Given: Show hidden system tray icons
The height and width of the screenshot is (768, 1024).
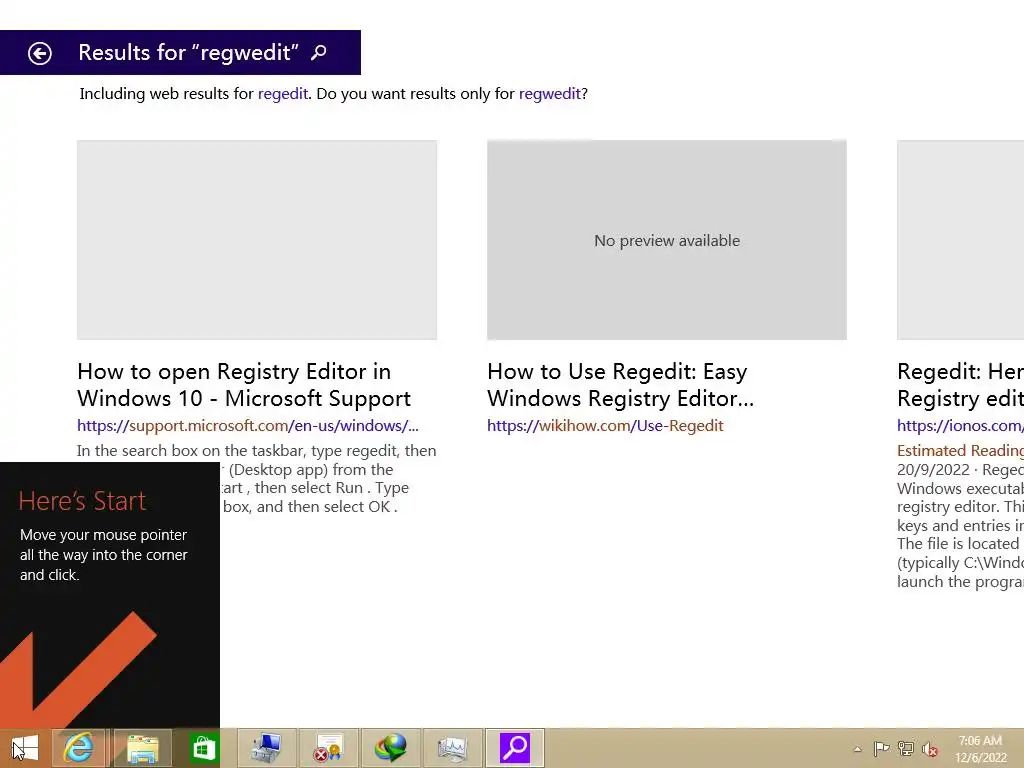Looking at the screenshot, I should click(857, 749).
